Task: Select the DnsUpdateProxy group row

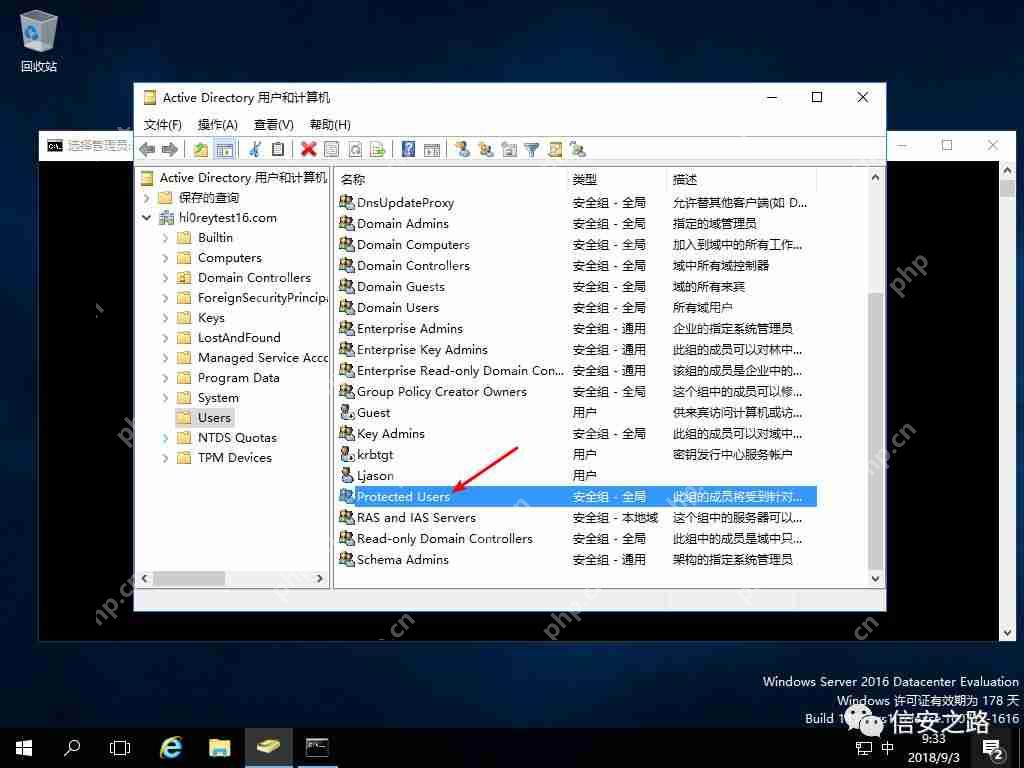Action: click(x=577, y=202)
